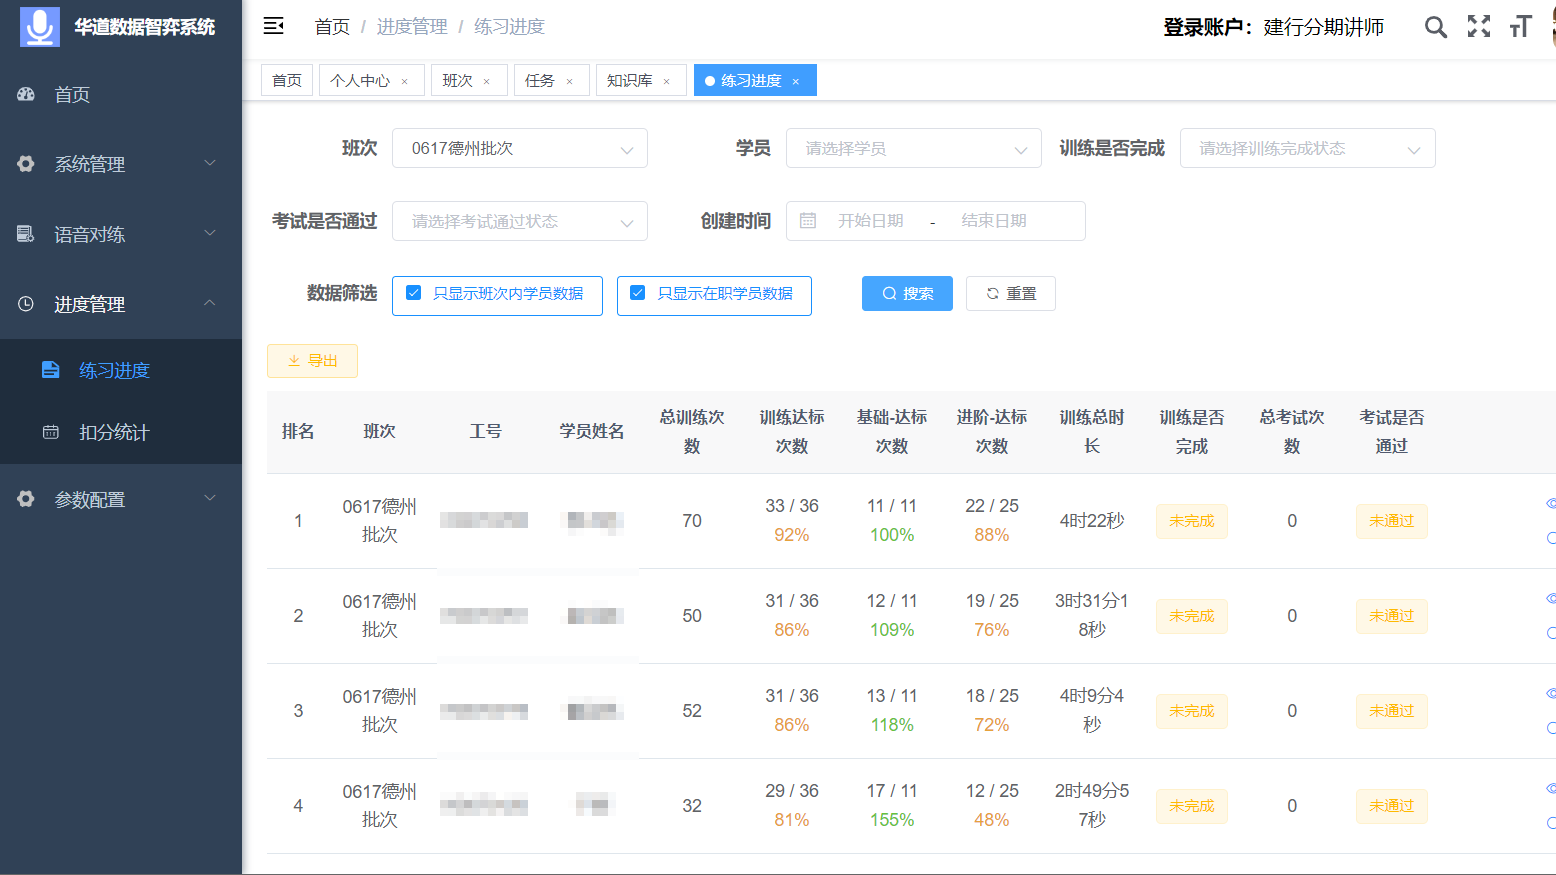
Task: Click the clock icon beside 进度管理
Action: pos(26,304)
